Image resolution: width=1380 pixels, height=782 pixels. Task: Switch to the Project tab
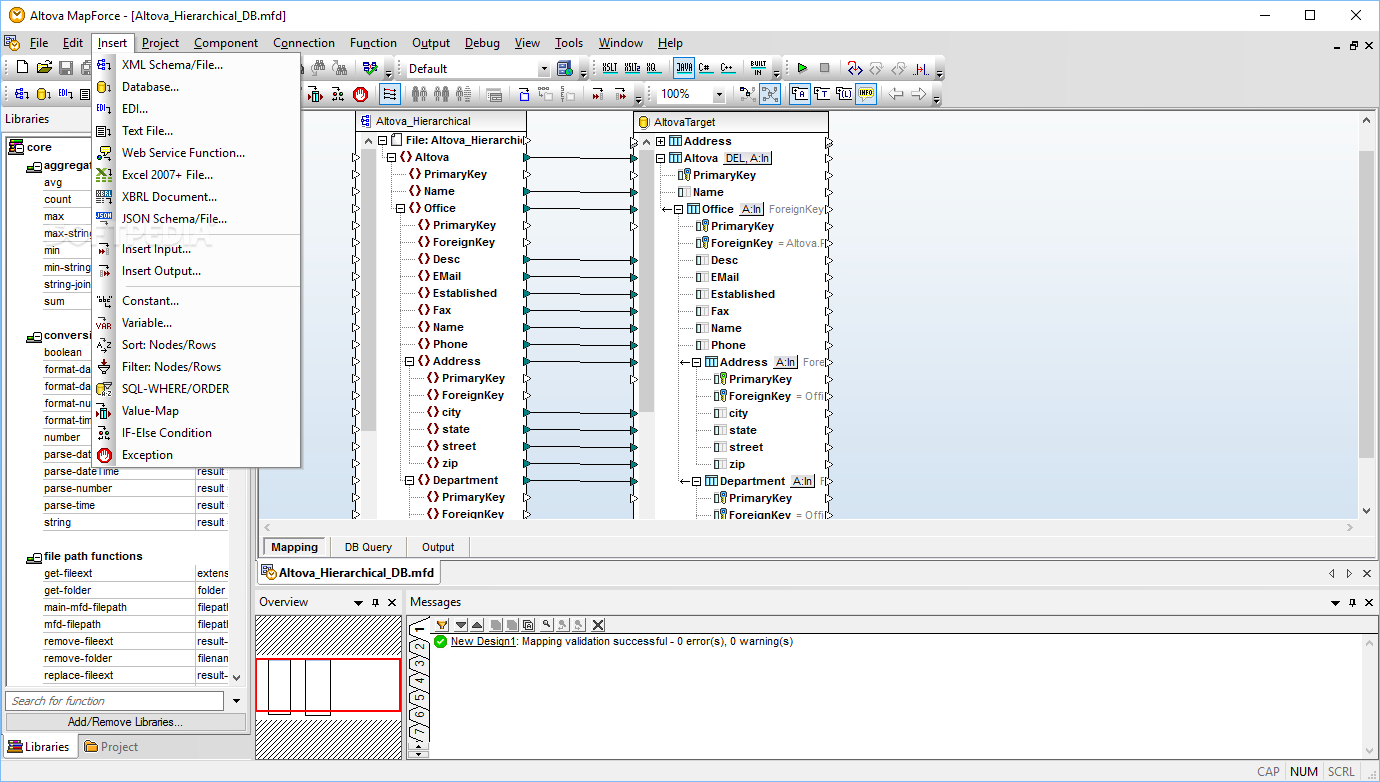[111, 747]
